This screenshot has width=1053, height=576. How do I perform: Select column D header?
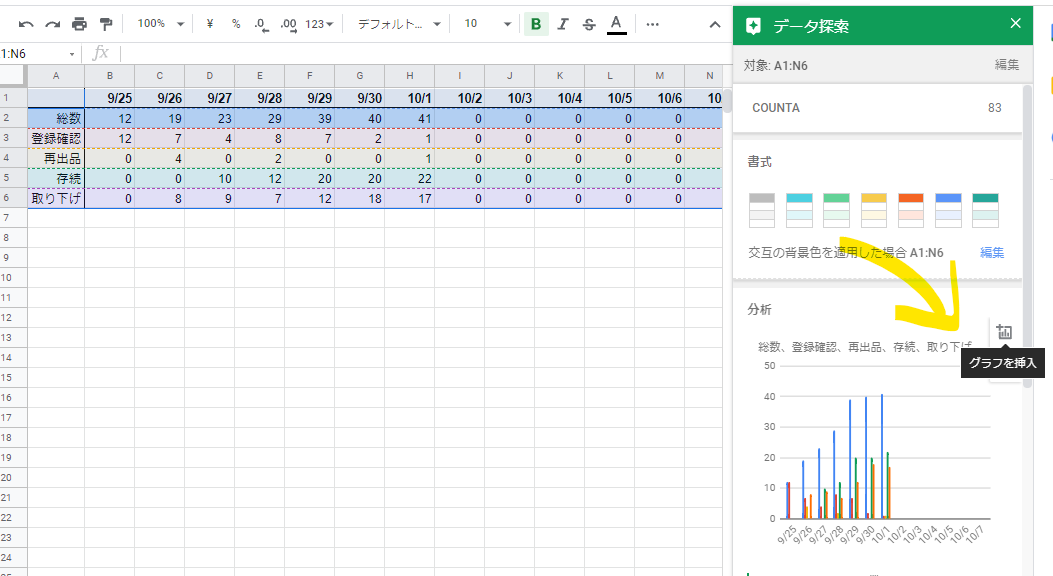click(210, 76)
